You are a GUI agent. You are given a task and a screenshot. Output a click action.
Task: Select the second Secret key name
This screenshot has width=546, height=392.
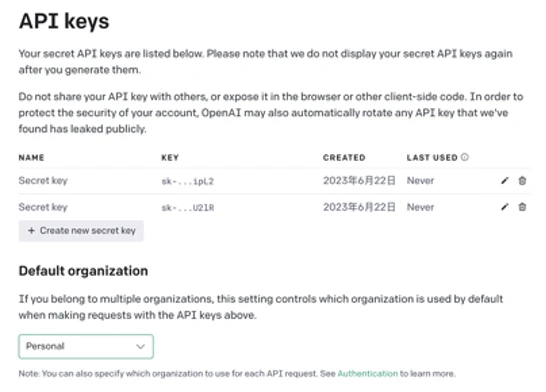pyautogui.click(x=43, y=207)
